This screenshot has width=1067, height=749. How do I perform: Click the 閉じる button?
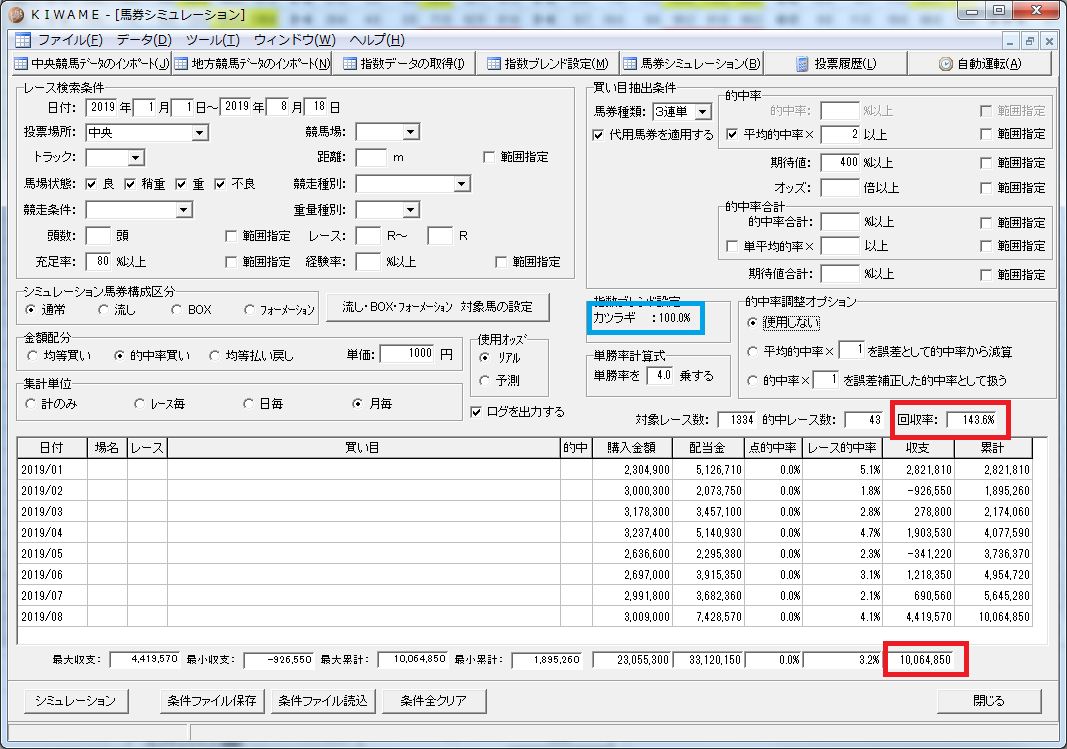point(989,701)
